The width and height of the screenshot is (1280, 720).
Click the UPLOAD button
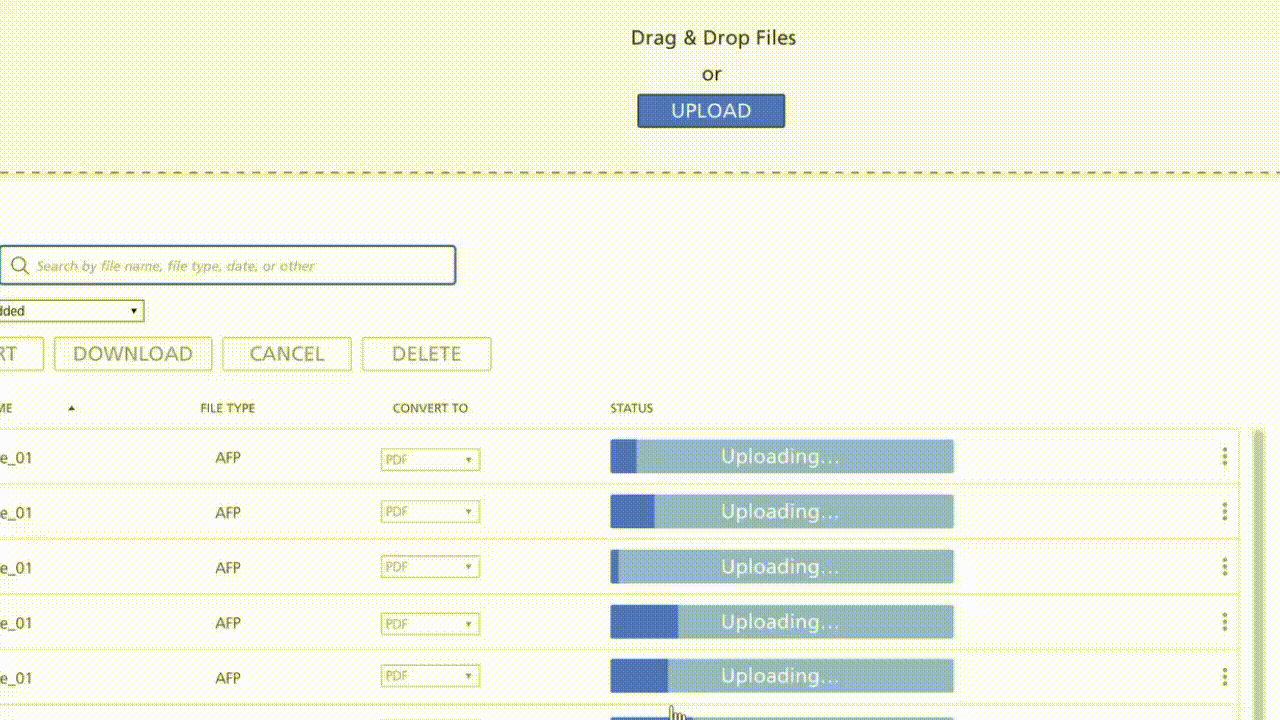tap(711, 110)
